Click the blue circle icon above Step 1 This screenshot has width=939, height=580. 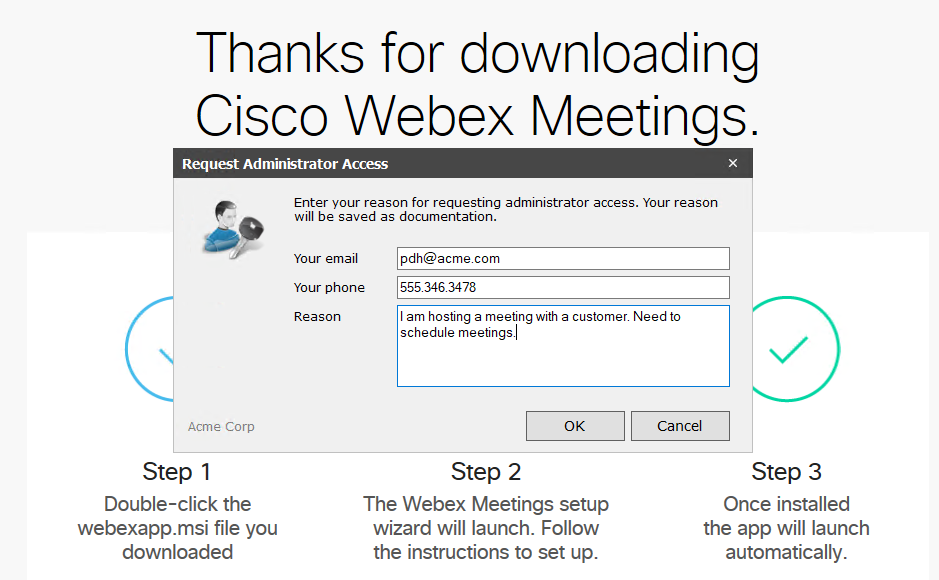point(150,349)
